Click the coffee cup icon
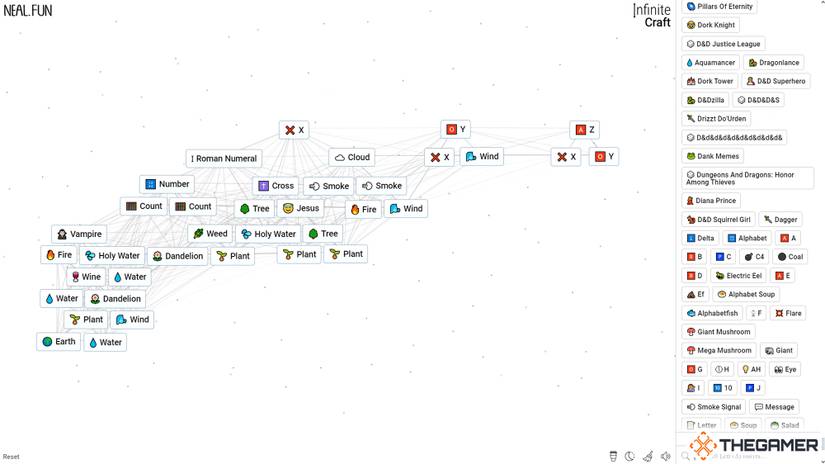Screen dimensions: 825x464 (x=612, y=456)
